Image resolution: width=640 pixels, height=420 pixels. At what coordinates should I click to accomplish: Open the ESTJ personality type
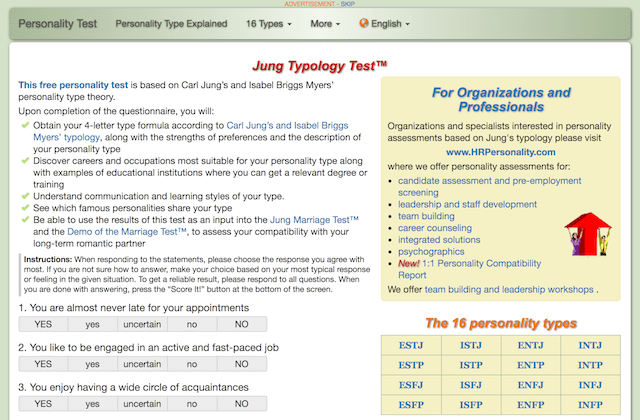[x=411, y=345]
